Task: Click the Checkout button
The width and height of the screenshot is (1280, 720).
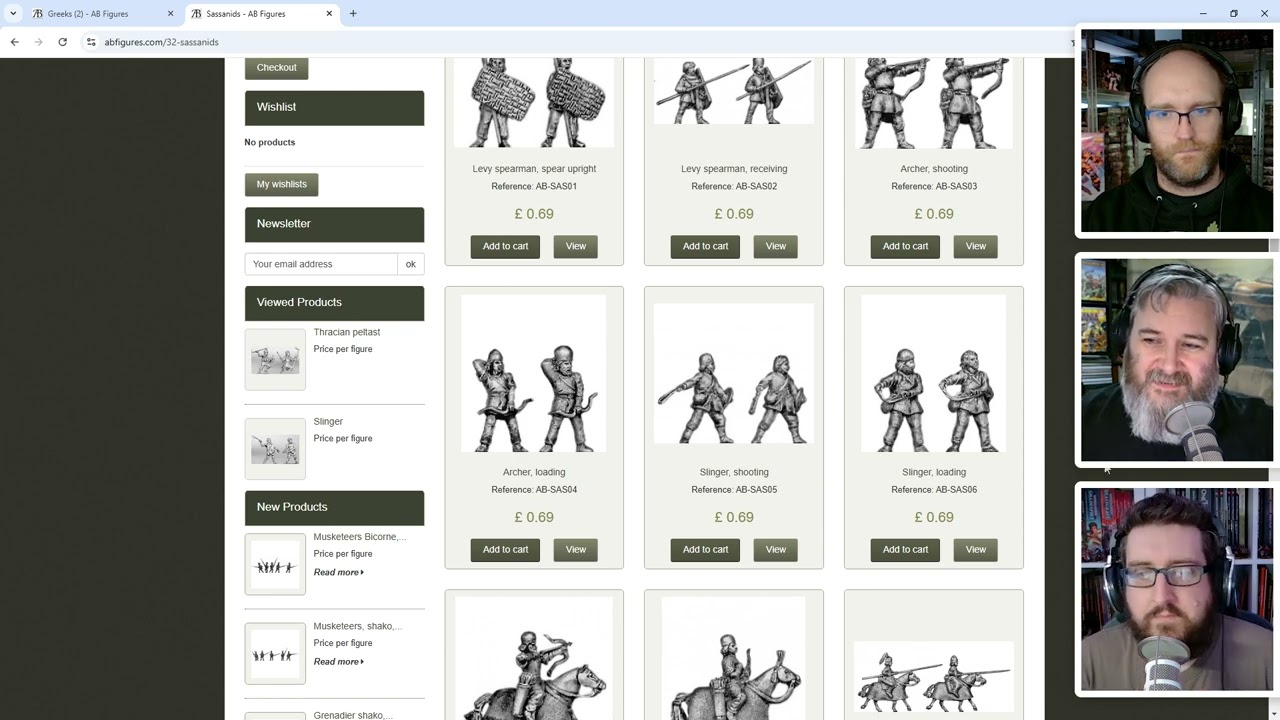Action: (x=276, y=68)
